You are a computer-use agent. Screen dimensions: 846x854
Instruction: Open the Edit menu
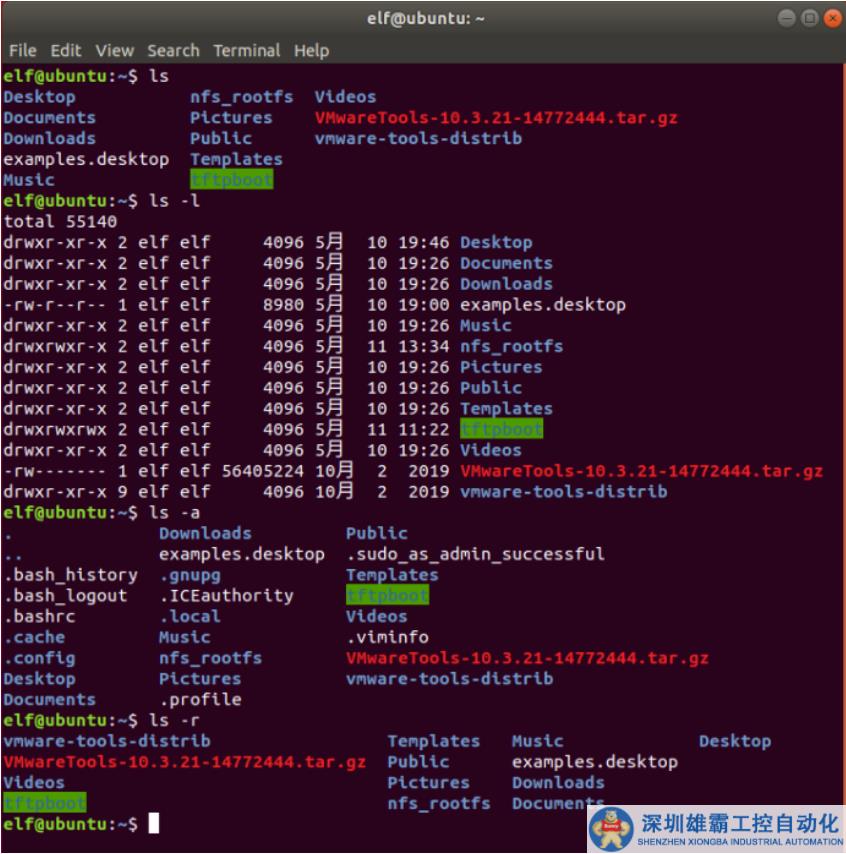pos(66,50)
